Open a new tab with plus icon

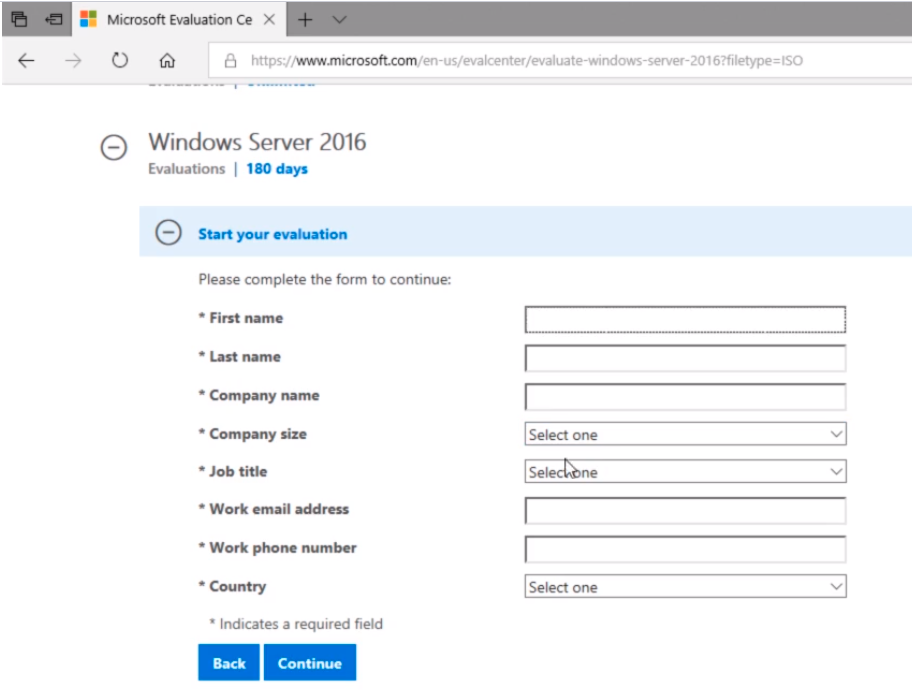[305, 20]
